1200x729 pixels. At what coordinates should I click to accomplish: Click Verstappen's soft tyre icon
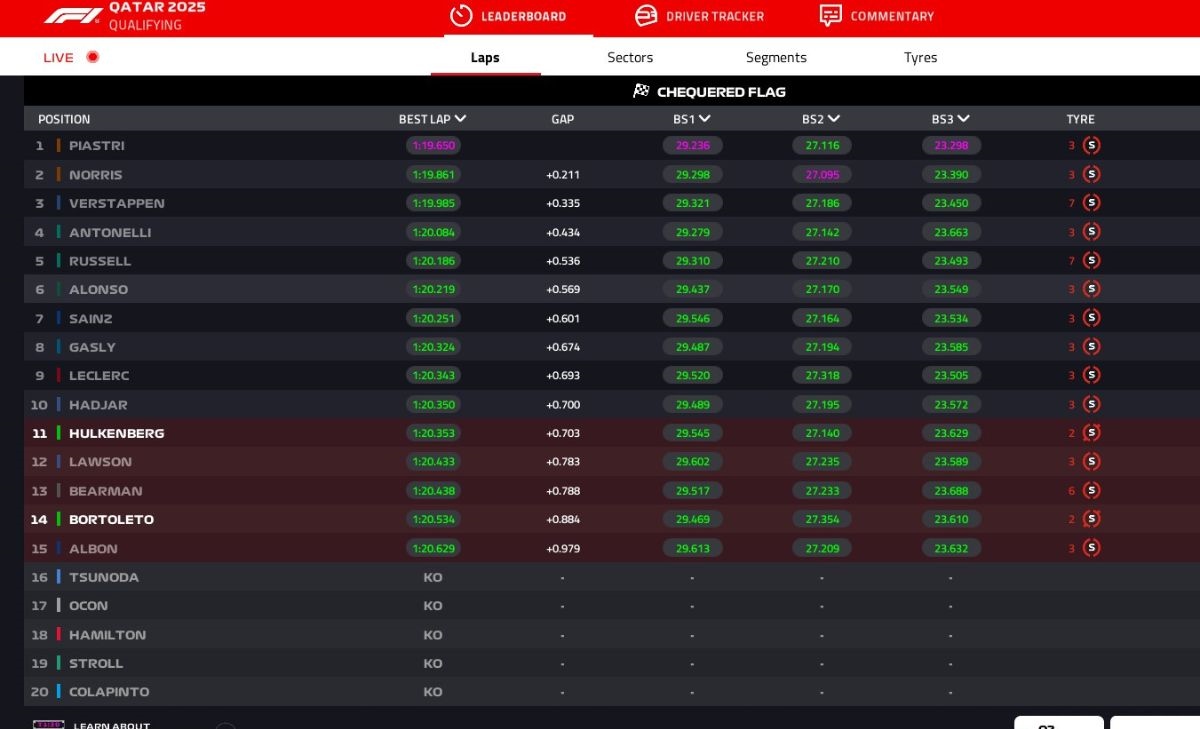1091,203
